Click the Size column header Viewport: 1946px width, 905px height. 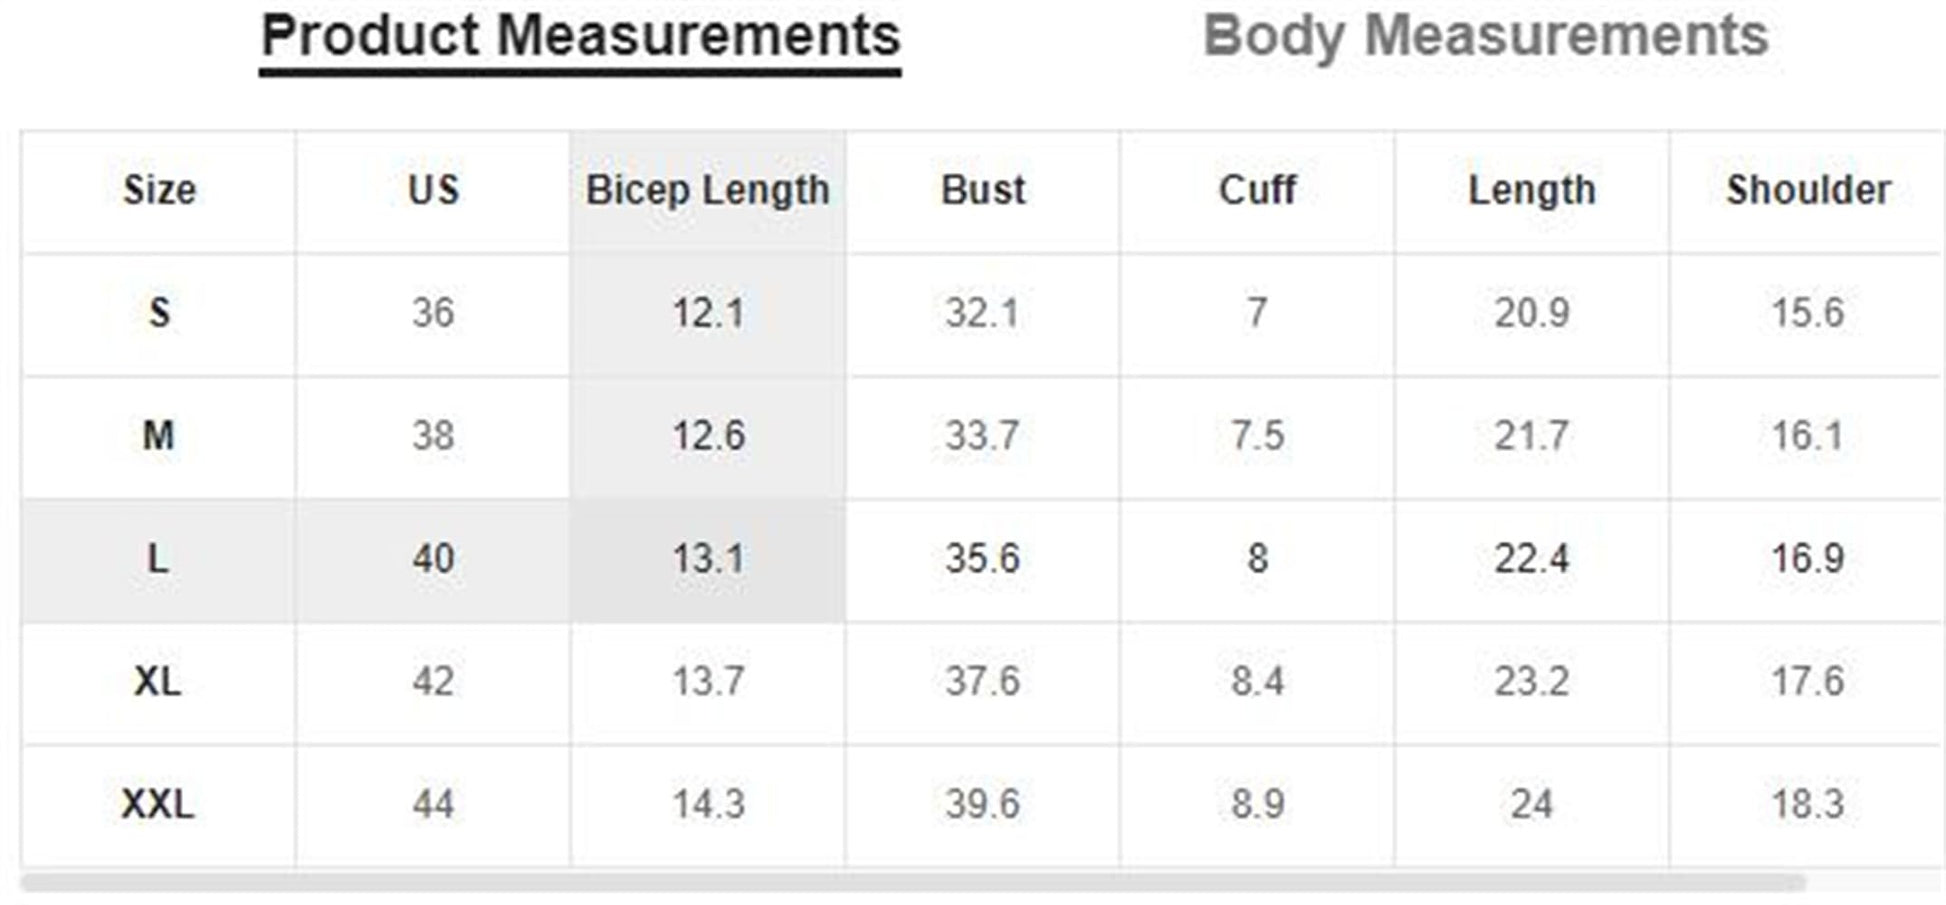tap(159, 190)
